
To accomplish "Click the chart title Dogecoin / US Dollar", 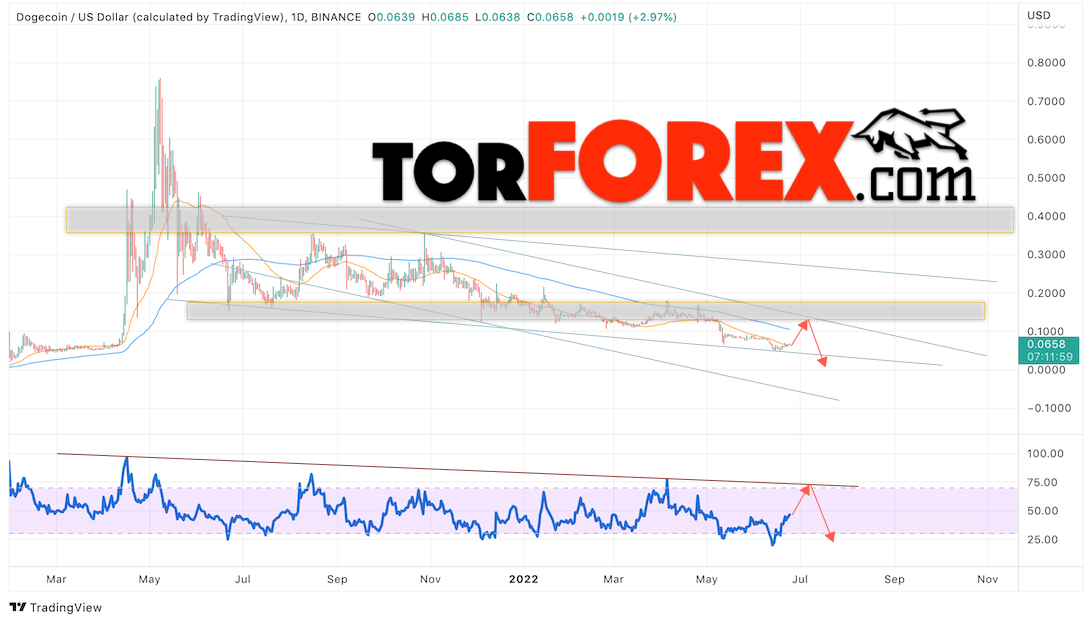I will click(x=72, y=17).
